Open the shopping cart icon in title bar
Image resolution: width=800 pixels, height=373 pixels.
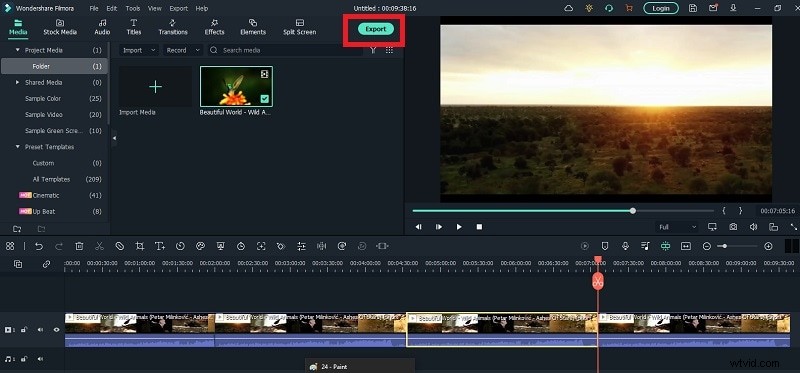[629, 8]
